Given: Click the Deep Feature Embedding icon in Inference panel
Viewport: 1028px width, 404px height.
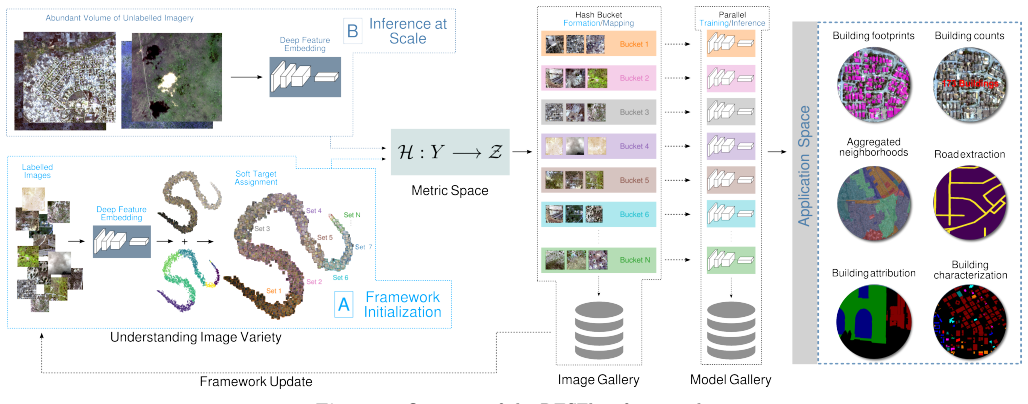Looking at the screenshot, I should [x=306, y=77].
